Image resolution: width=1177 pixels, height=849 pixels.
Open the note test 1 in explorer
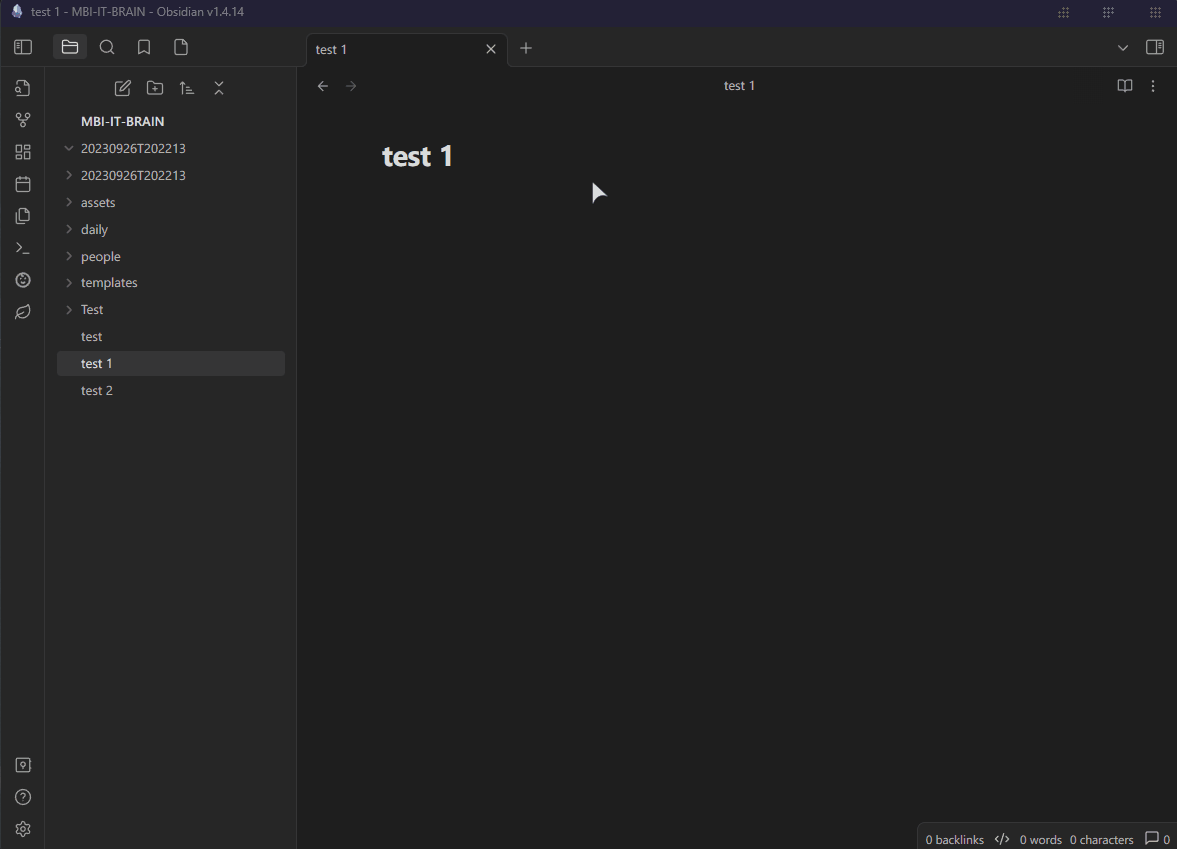pos(170,363)
